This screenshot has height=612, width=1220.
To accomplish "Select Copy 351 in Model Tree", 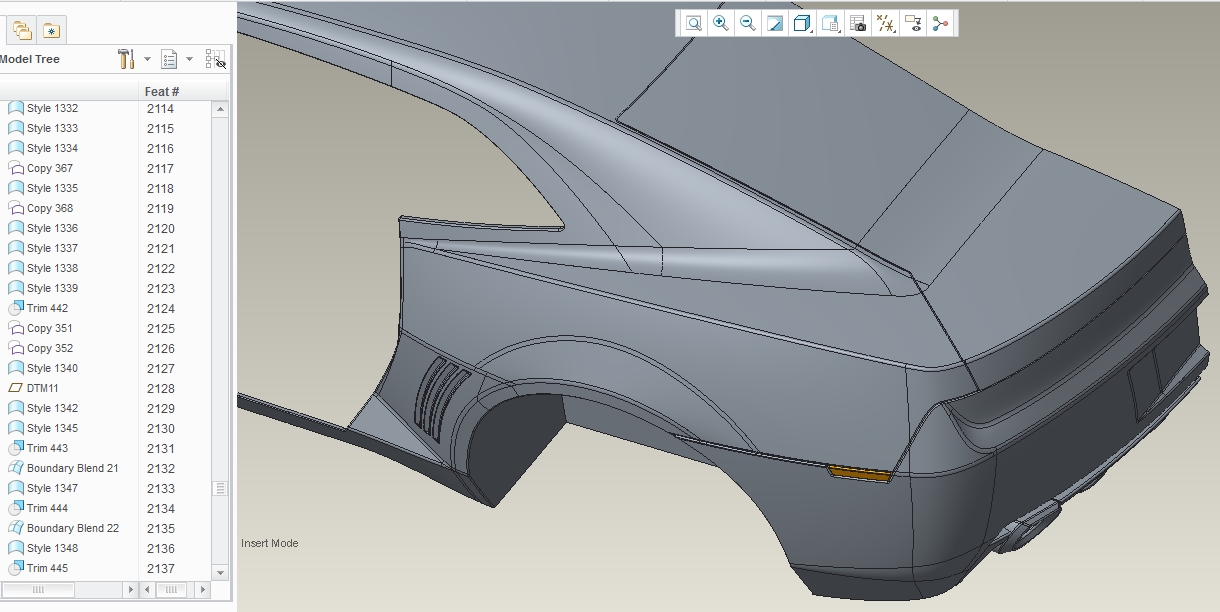I will [x=40, y=328].
